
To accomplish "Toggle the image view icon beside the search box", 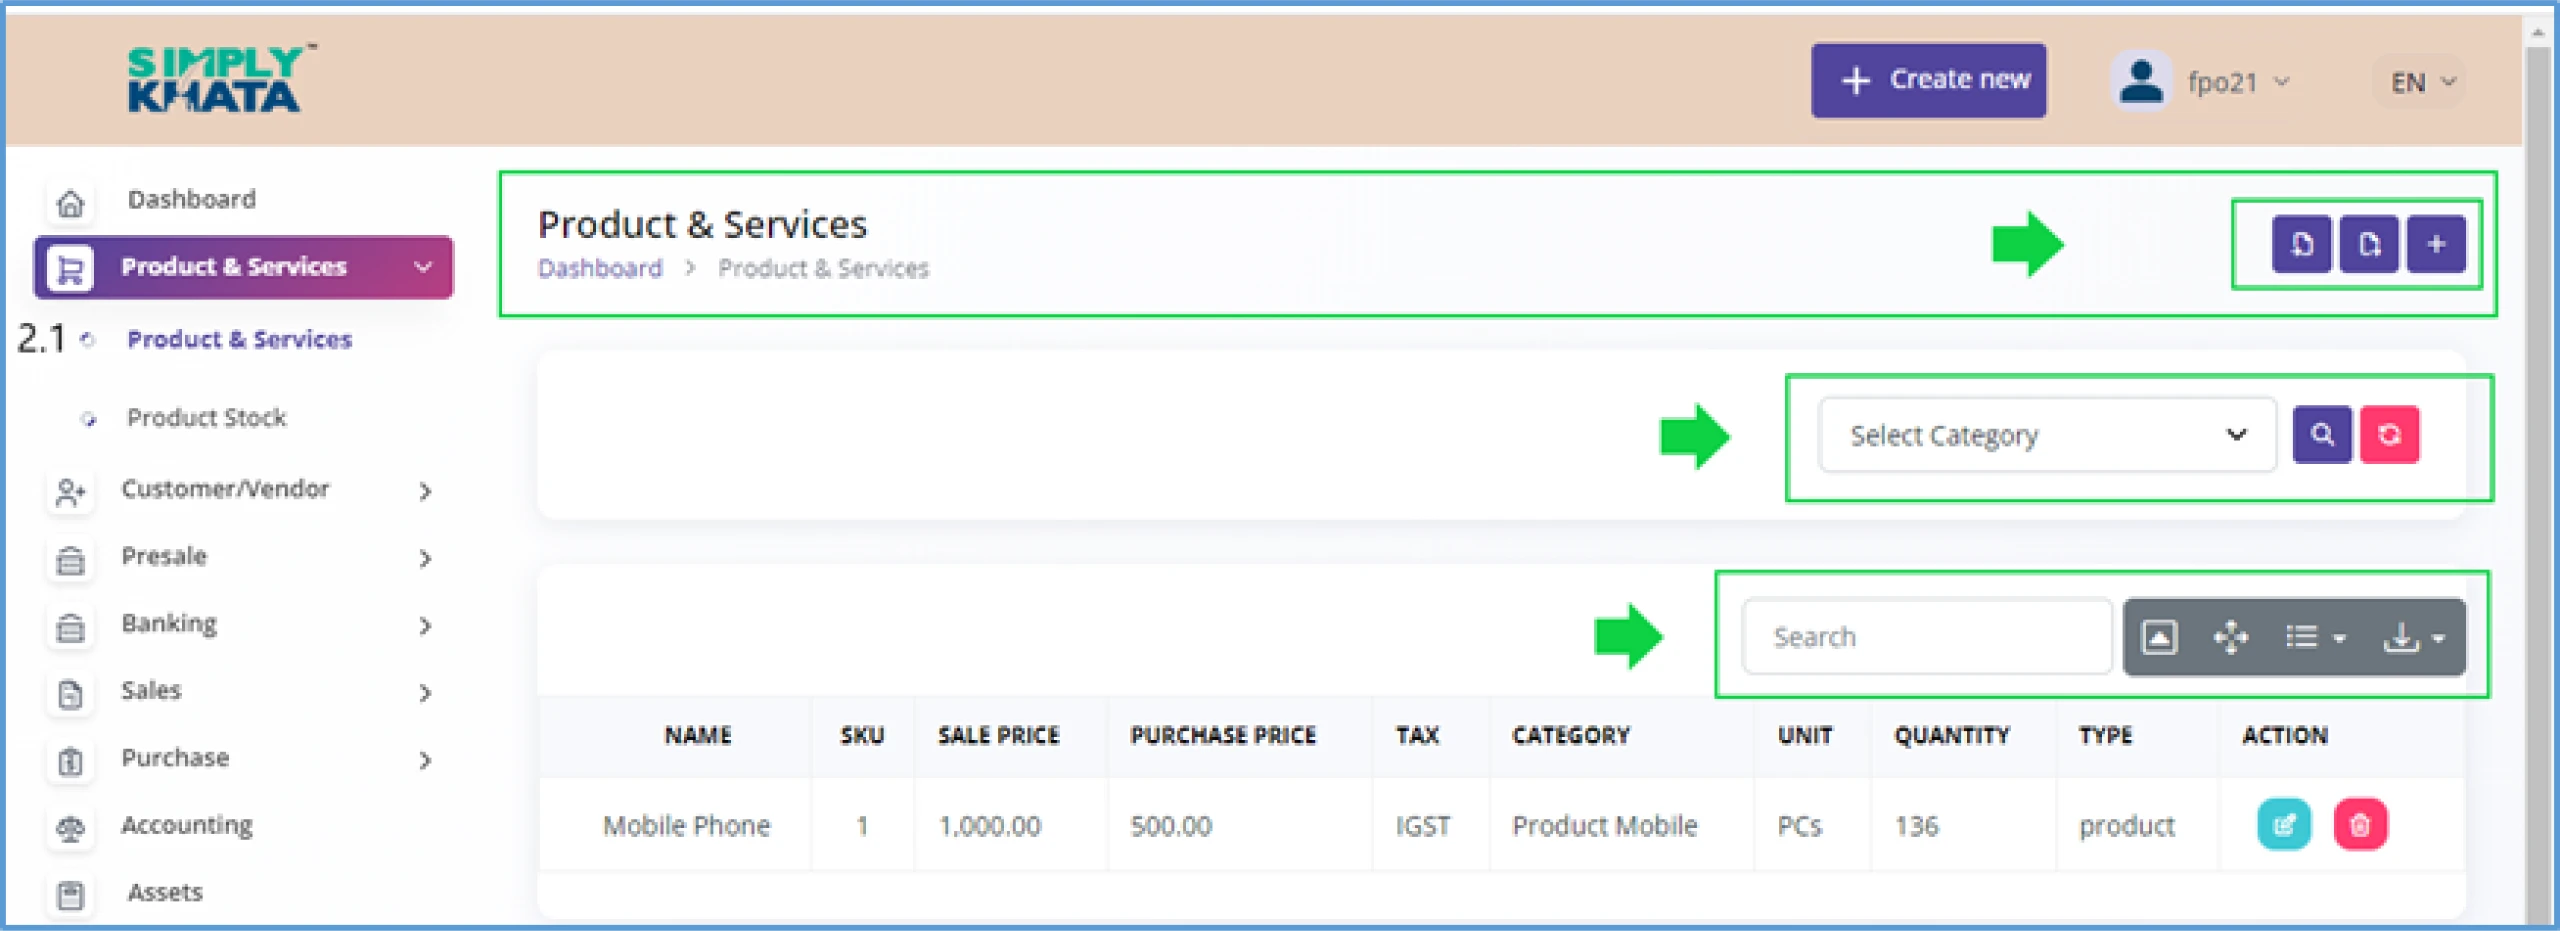I will [2159, 637].
